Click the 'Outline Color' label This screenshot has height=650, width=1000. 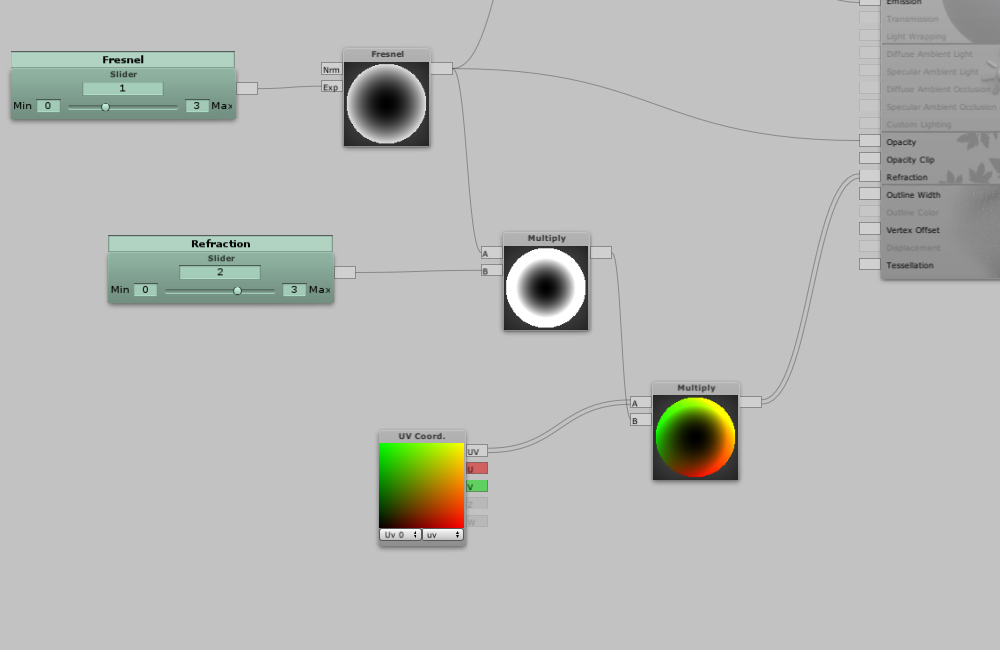[x=913, y=212]
